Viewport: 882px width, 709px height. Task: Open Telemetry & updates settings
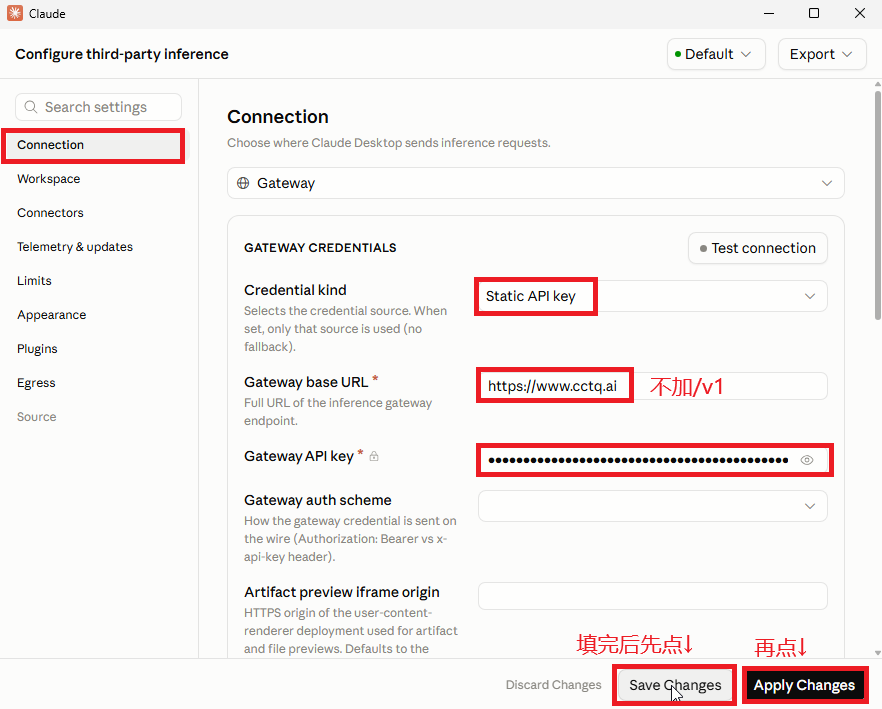click(x=75, y=247)
